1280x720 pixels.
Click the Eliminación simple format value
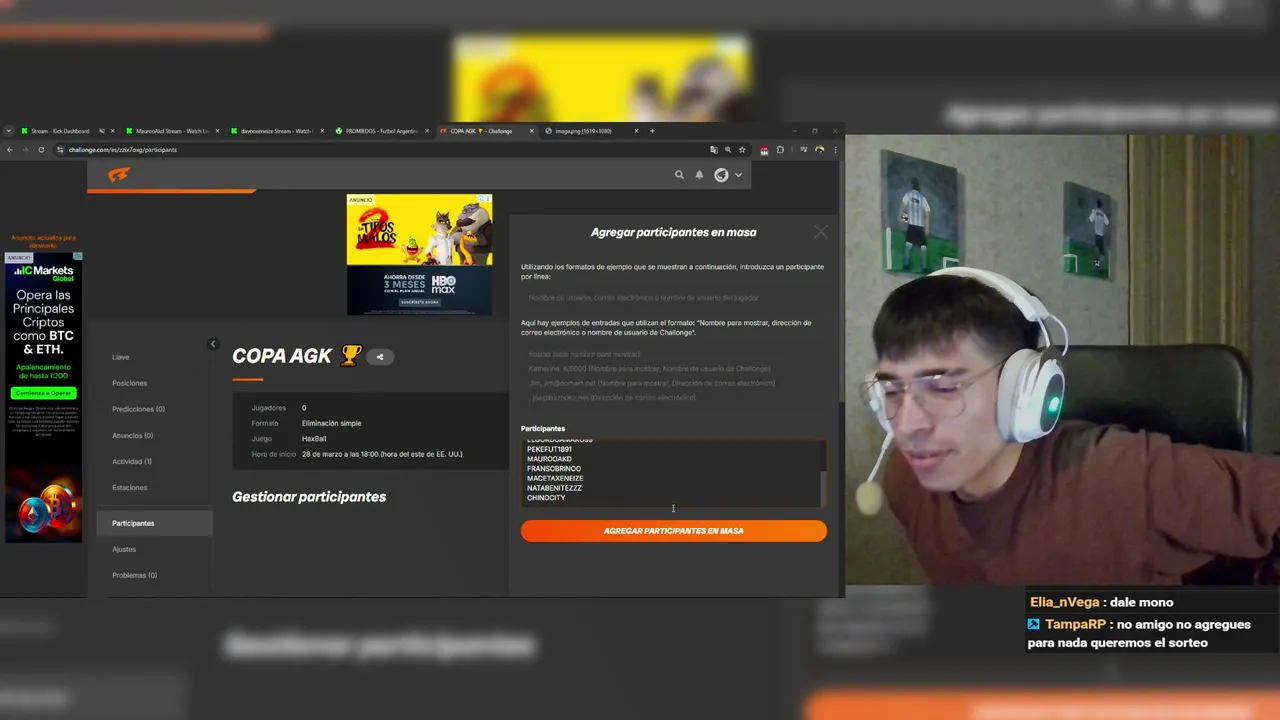point(331,423)
